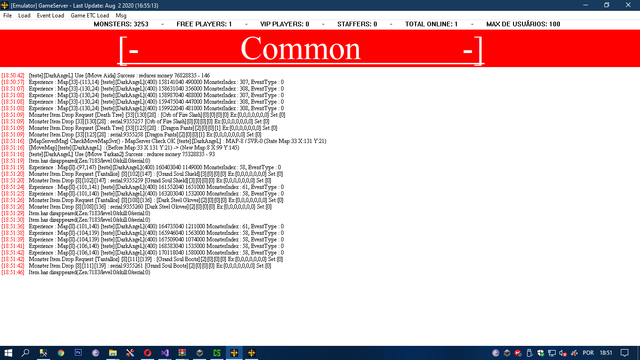640x360 pixels.
Task: Open Opera browser from the taskbar
Action: tap(147, 353)
